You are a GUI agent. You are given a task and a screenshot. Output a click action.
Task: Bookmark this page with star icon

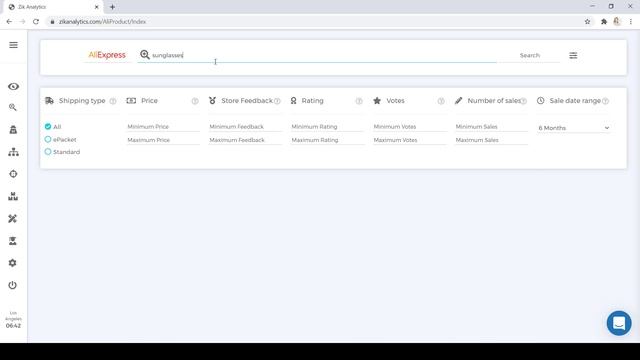[587, 22]
